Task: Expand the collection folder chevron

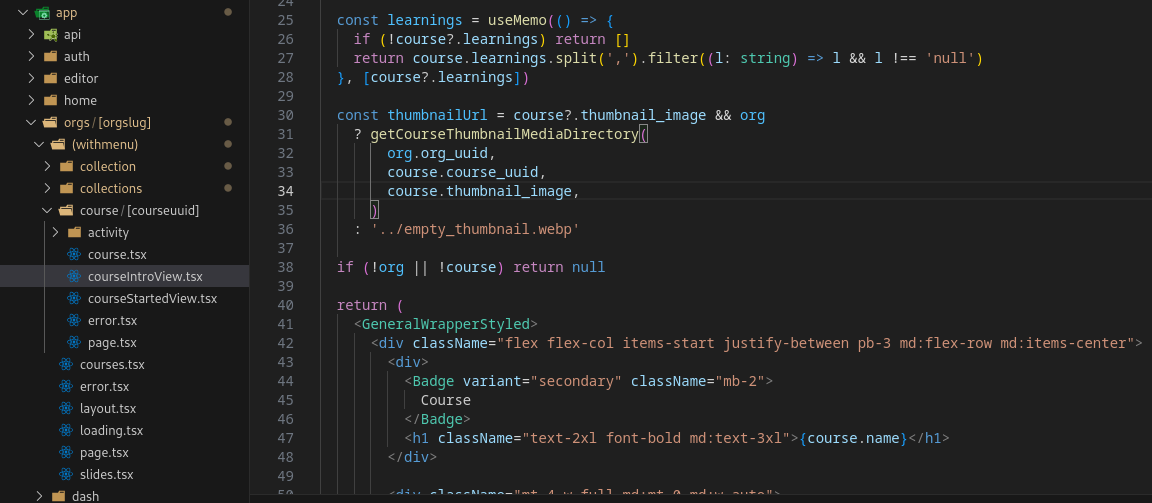Action: pos(47,167)
